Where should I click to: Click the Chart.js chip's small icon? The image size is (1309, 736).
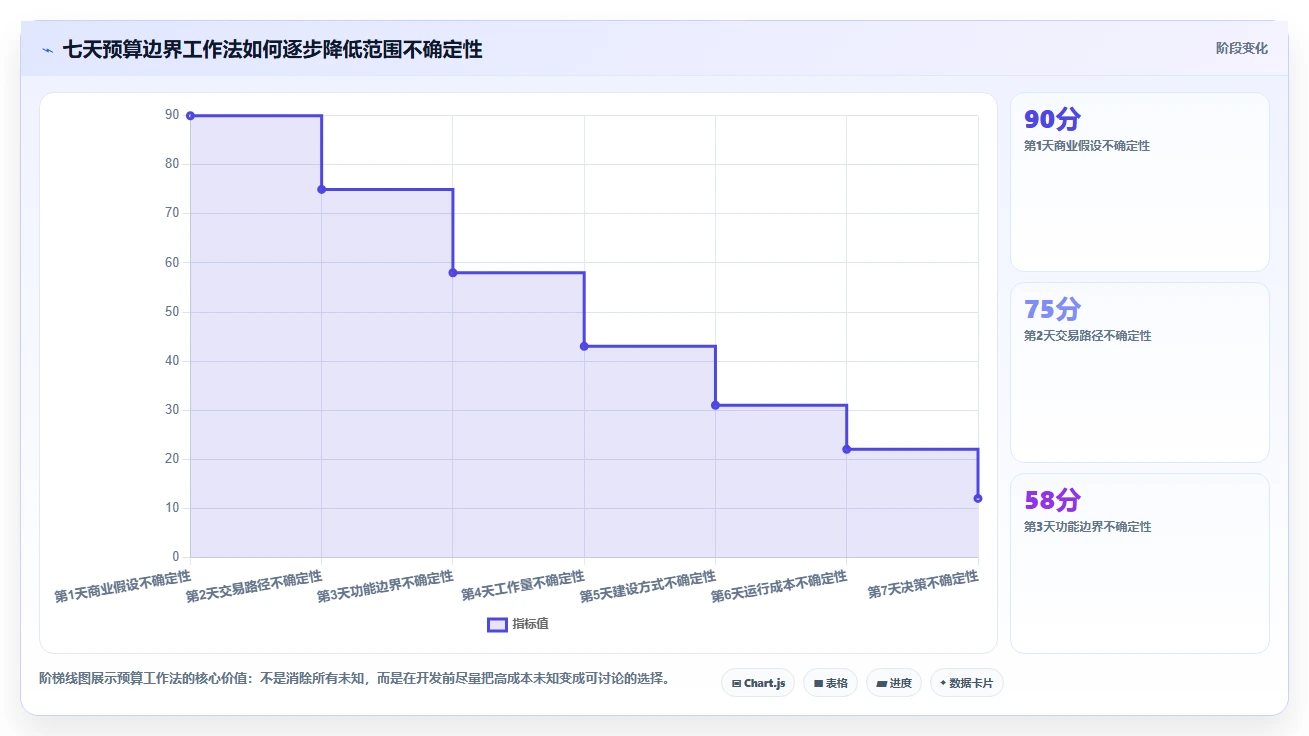pyautogui.click(x=737, y=684)
